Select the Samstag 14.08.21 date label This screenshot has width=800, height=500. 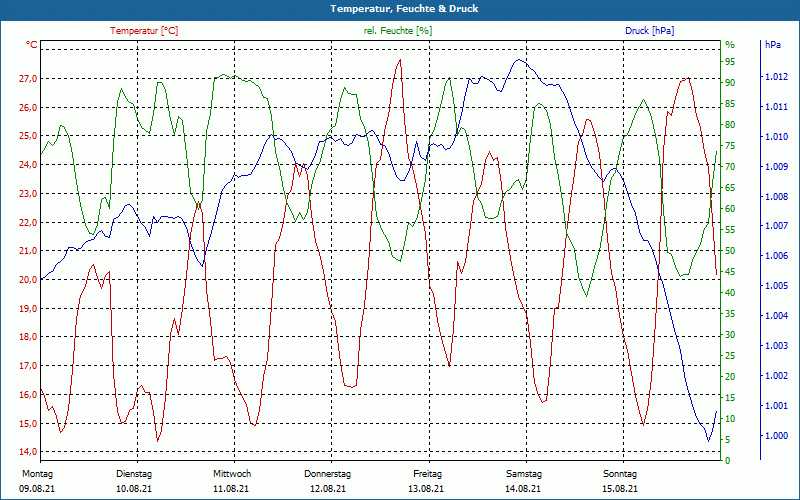pyautogui.click(x=523, y=481)
